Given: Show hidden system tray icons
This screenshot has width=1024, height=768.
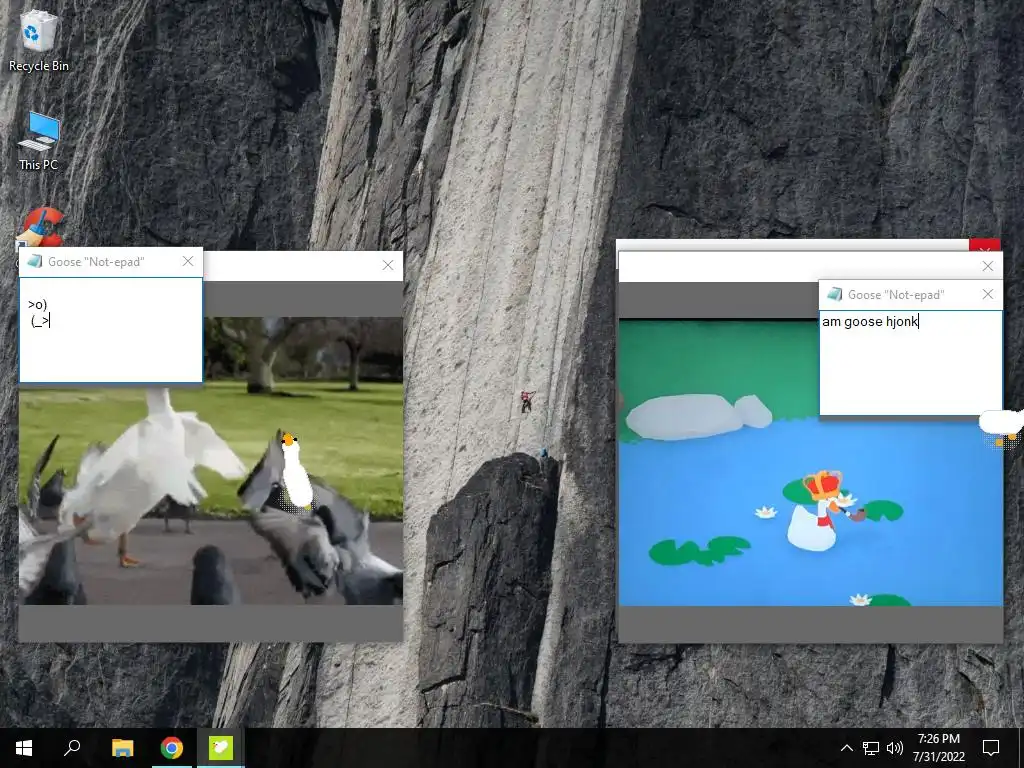Looking at the screenshot, I should 846,748.
